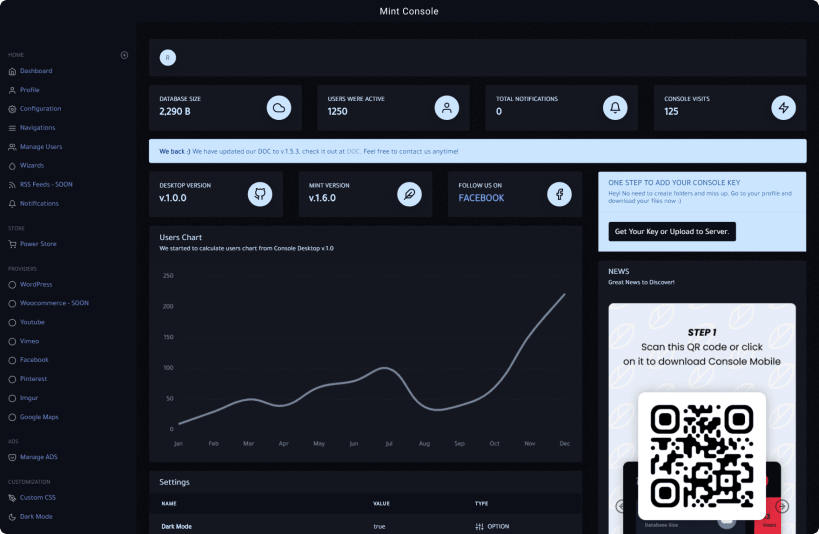The image size is (819, 534).
Task: Select Navigations in the sidebar
Action: [x=38, y=127]
